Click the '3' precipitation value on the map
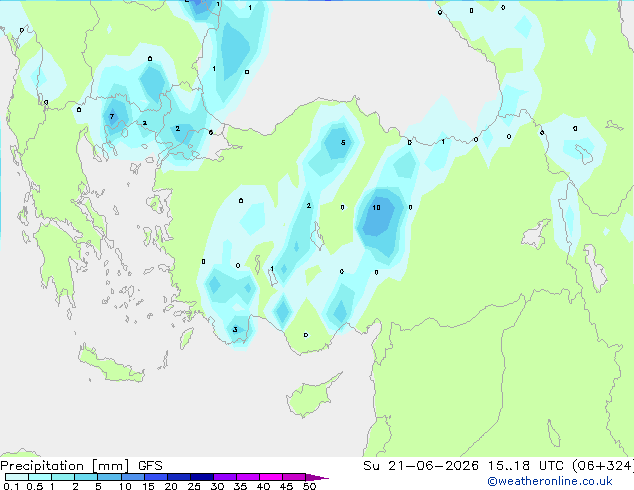634x490 pixels. click(x=235, y=329)
